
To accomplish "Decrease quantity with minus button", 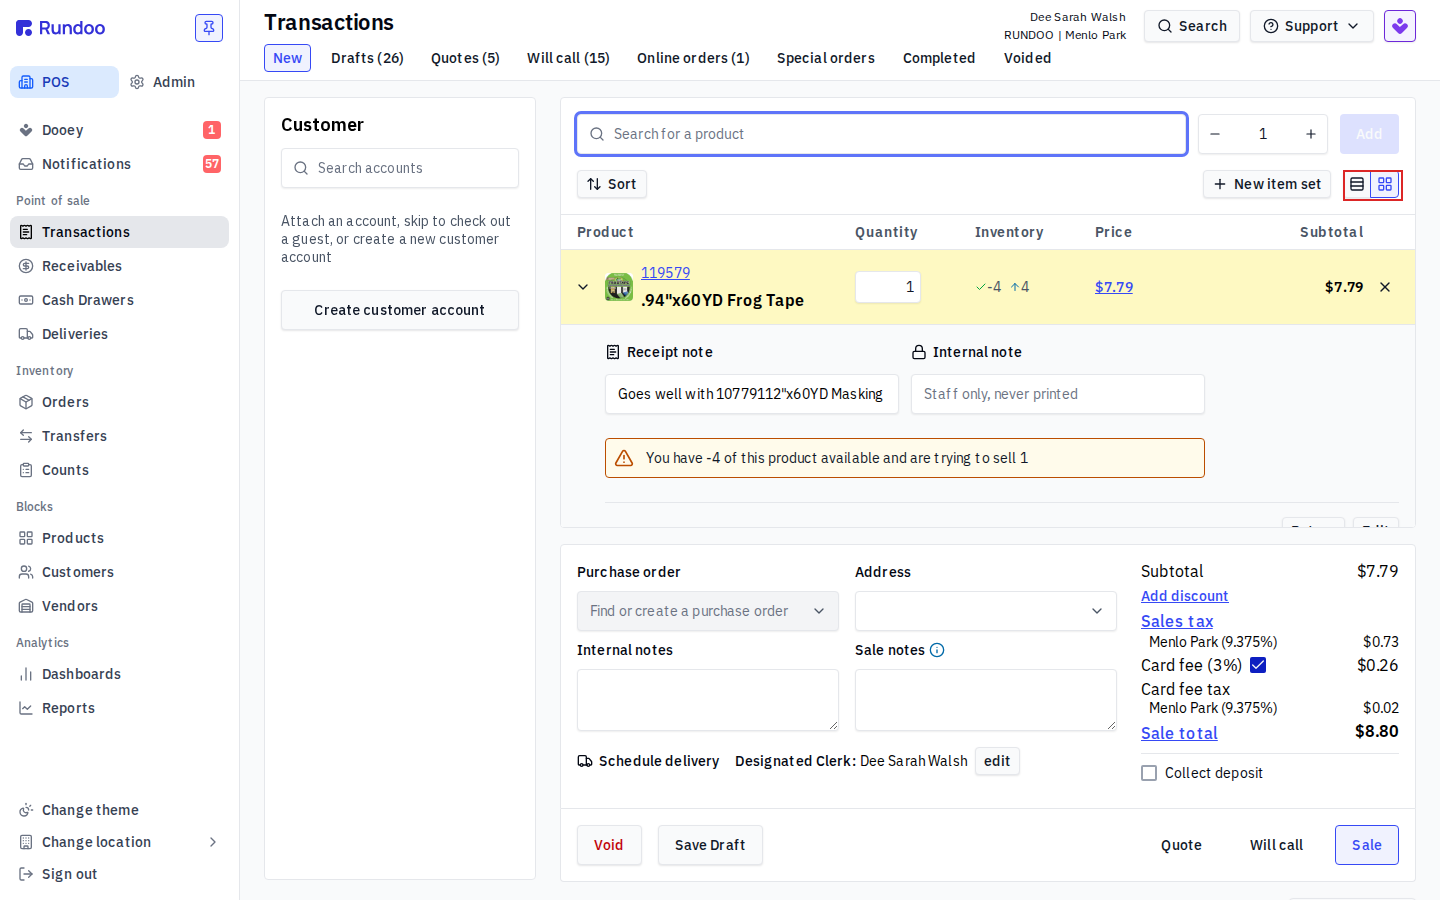I will coord(1215,134).
